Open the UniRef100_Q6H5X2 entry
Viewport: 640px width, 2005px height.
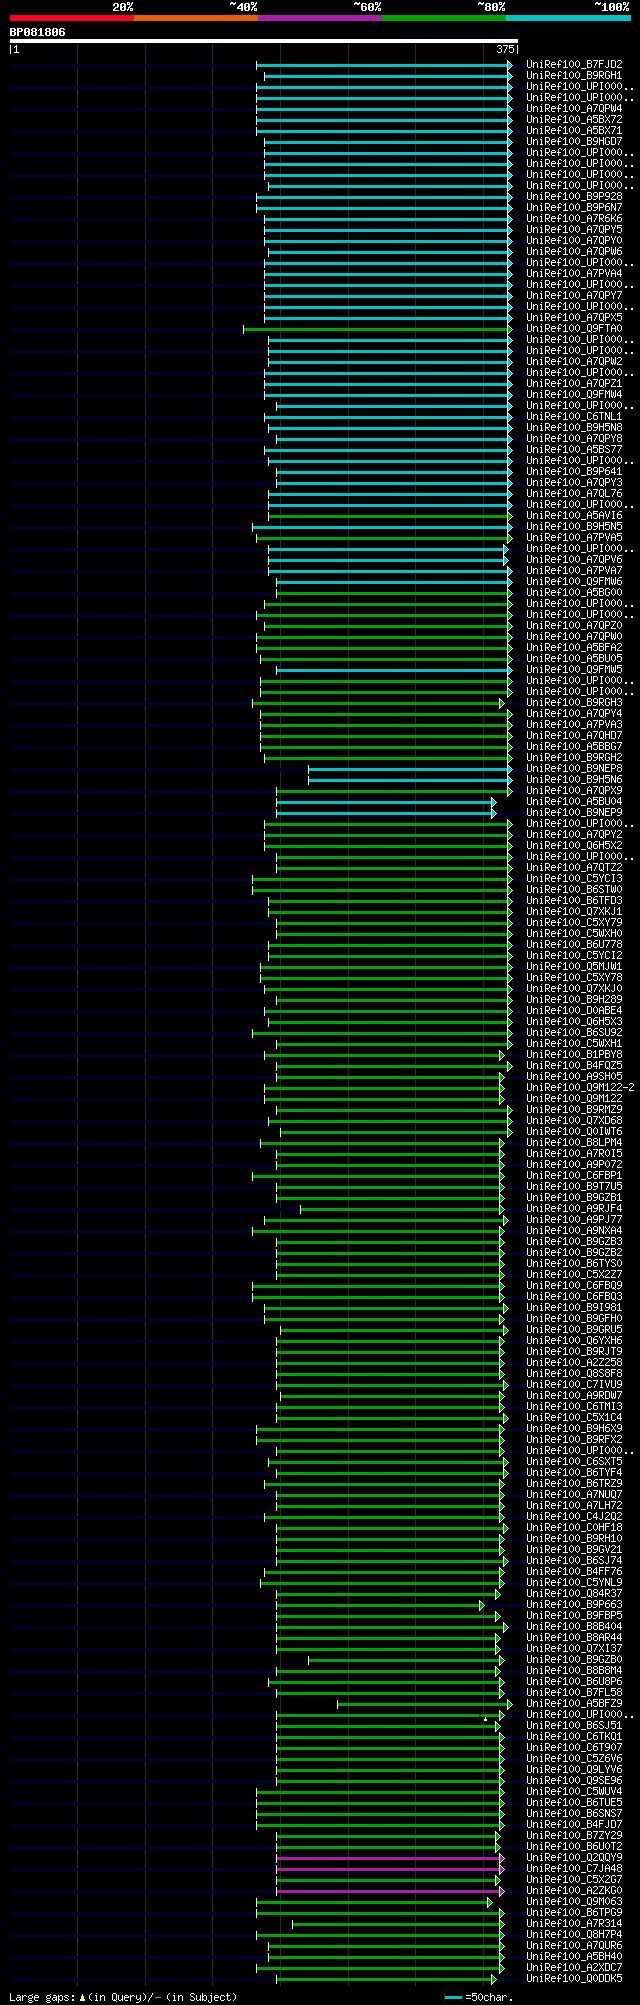point(574,845)
